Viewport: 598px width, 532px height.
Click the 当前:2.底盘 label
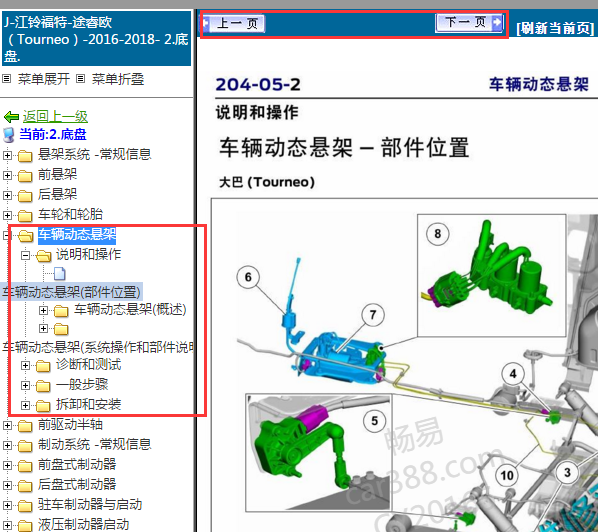coord(53,135)
